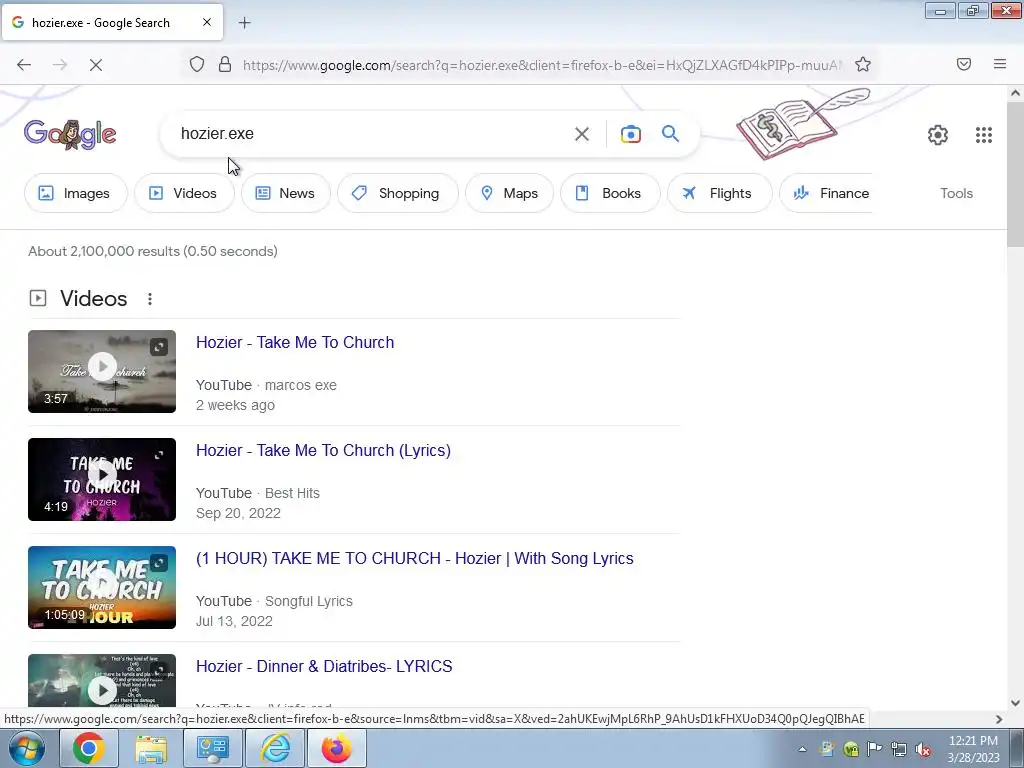Open Take Me To Church (Lyrics) link
Image resolution: width=1024 pixels, height=768 pixels.
click(x=323, y=451)
